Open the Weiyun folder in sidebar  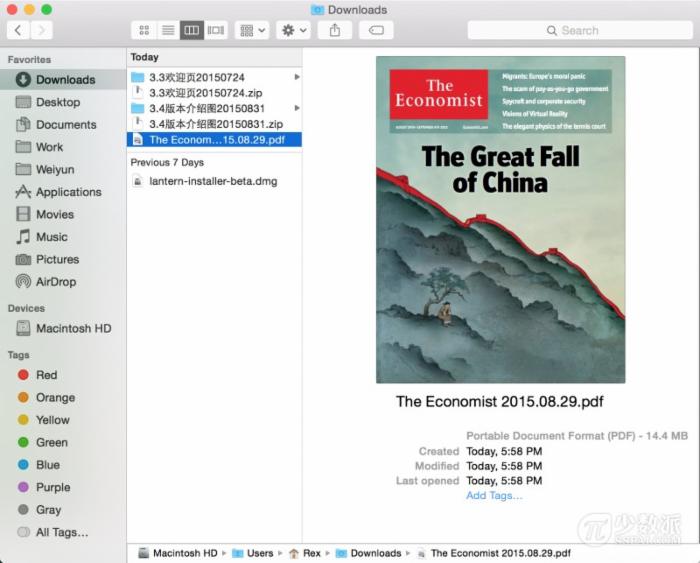click(63, 170)
